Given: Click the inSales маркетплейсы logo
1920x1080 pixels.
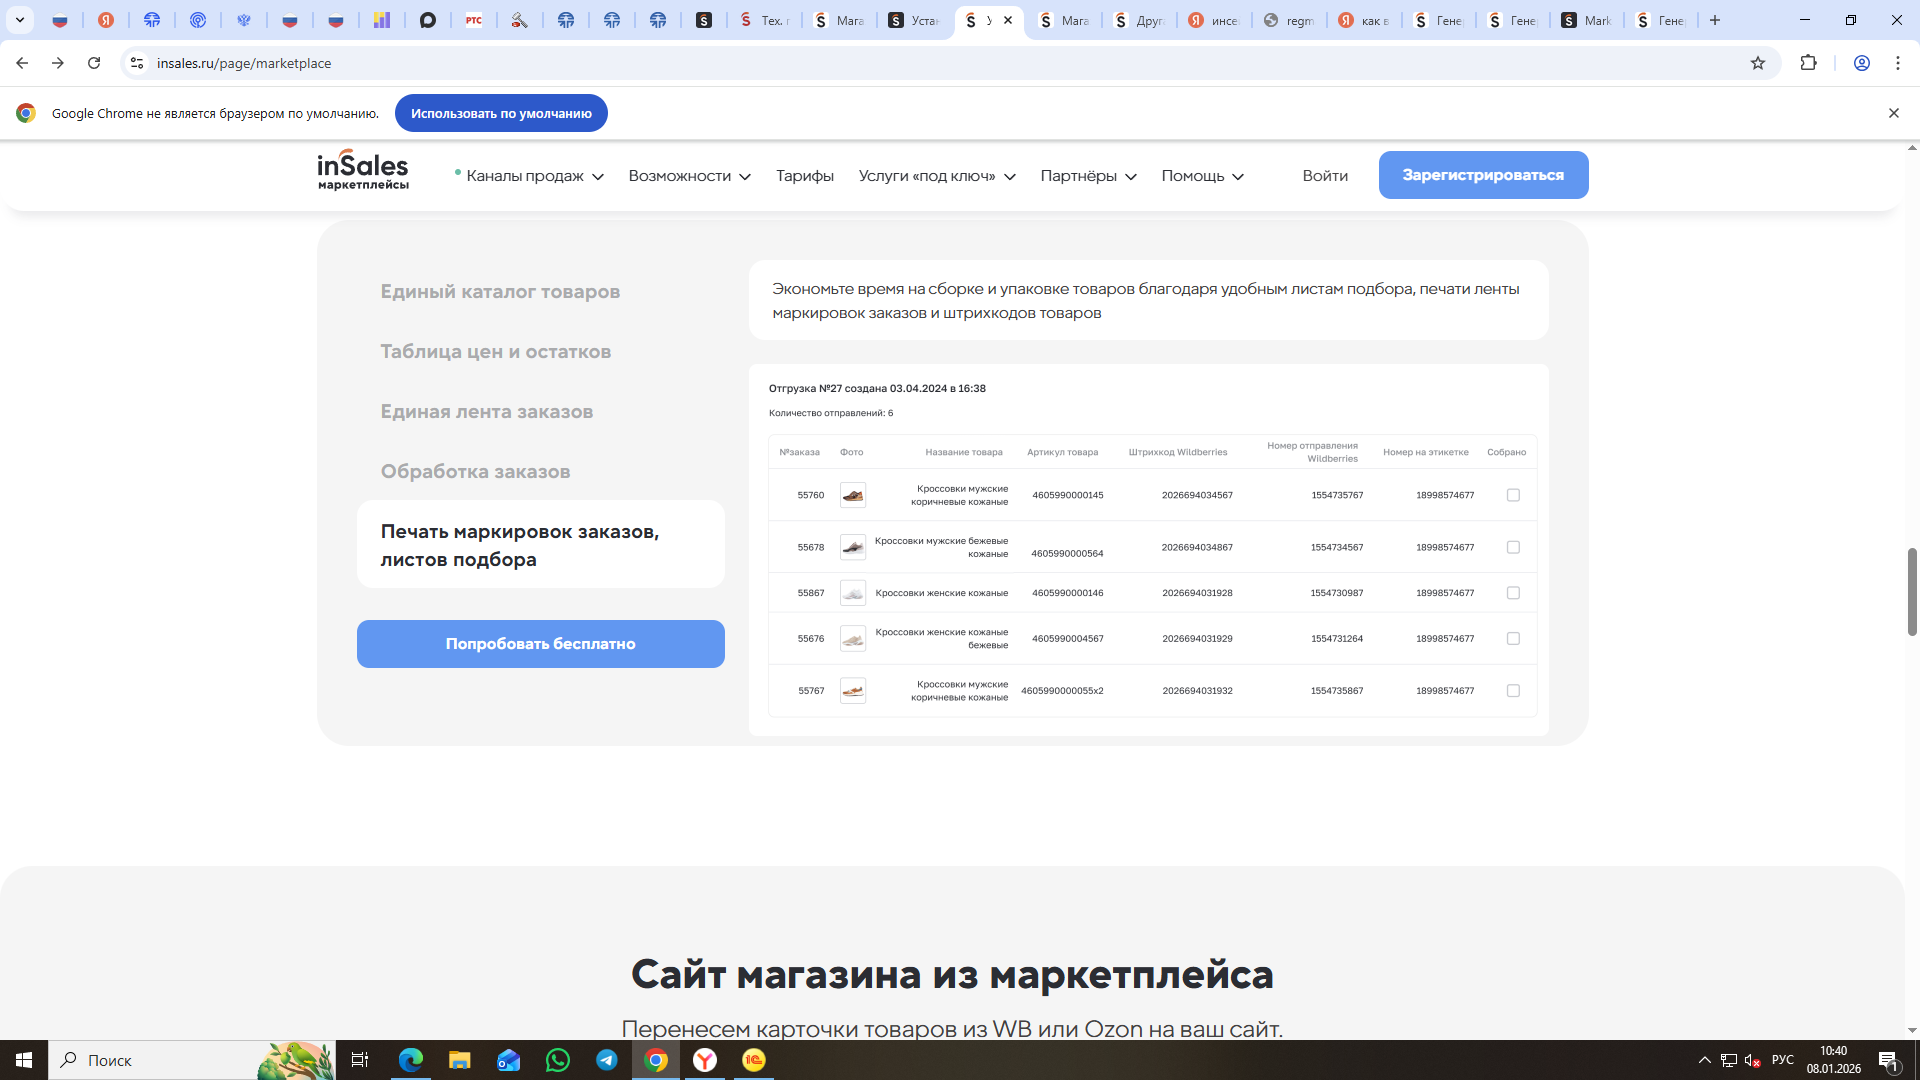Looking at the screenshot, I should coord(363,170).
